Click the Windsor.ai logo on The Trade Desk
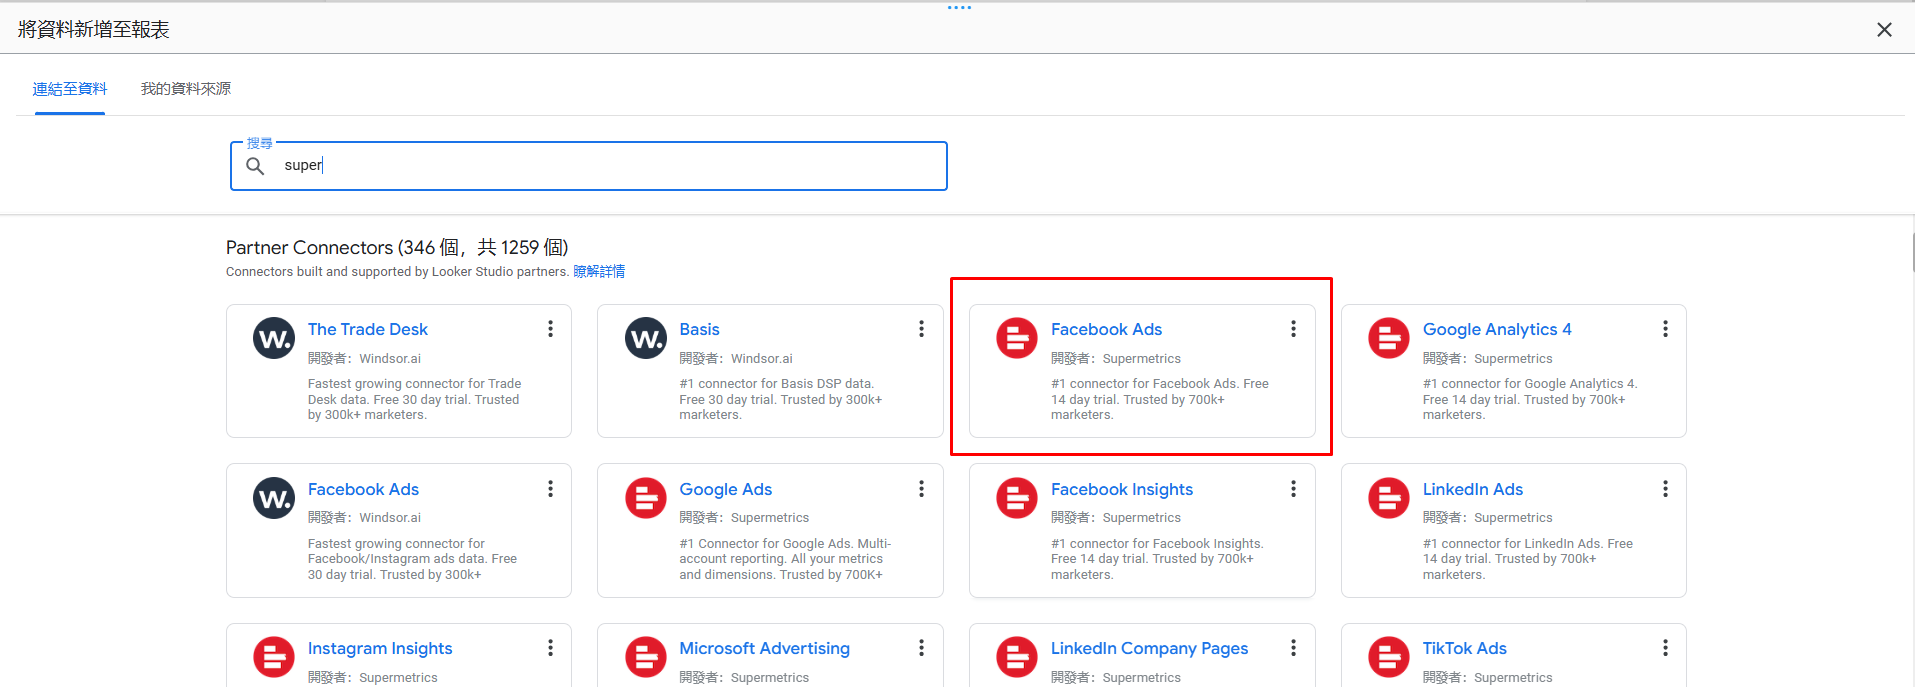Screen dimensions: 1915x689 [x=273, y=339]
